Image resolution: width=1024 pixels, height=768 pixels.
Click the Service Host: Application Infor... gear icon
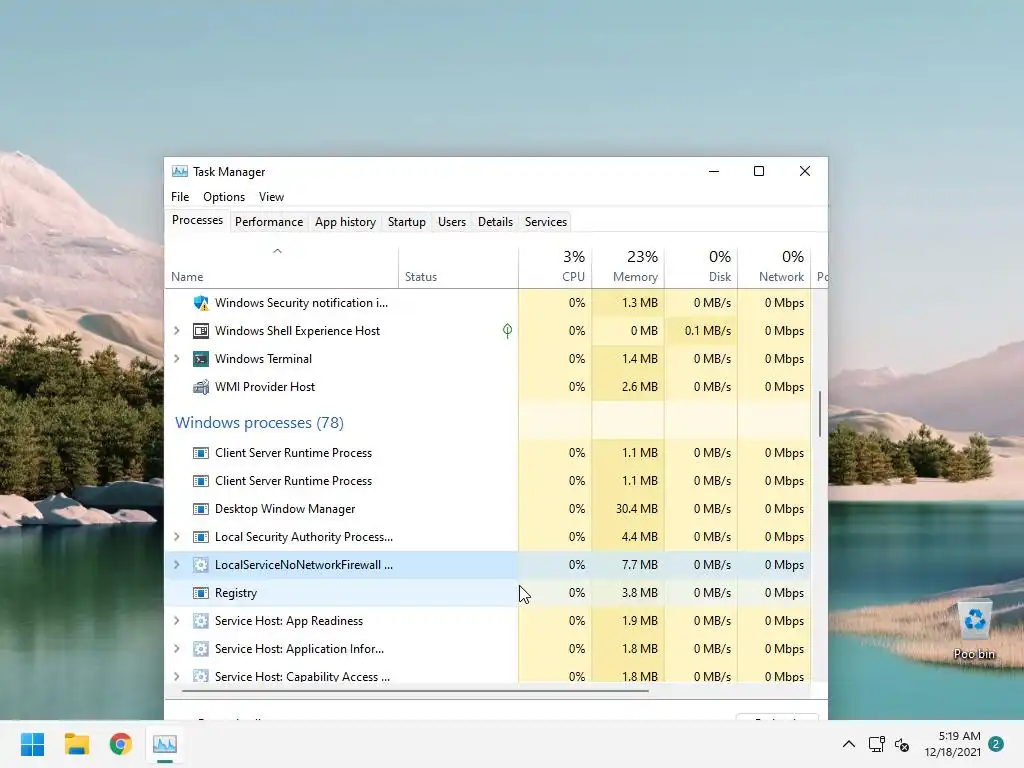200,649
